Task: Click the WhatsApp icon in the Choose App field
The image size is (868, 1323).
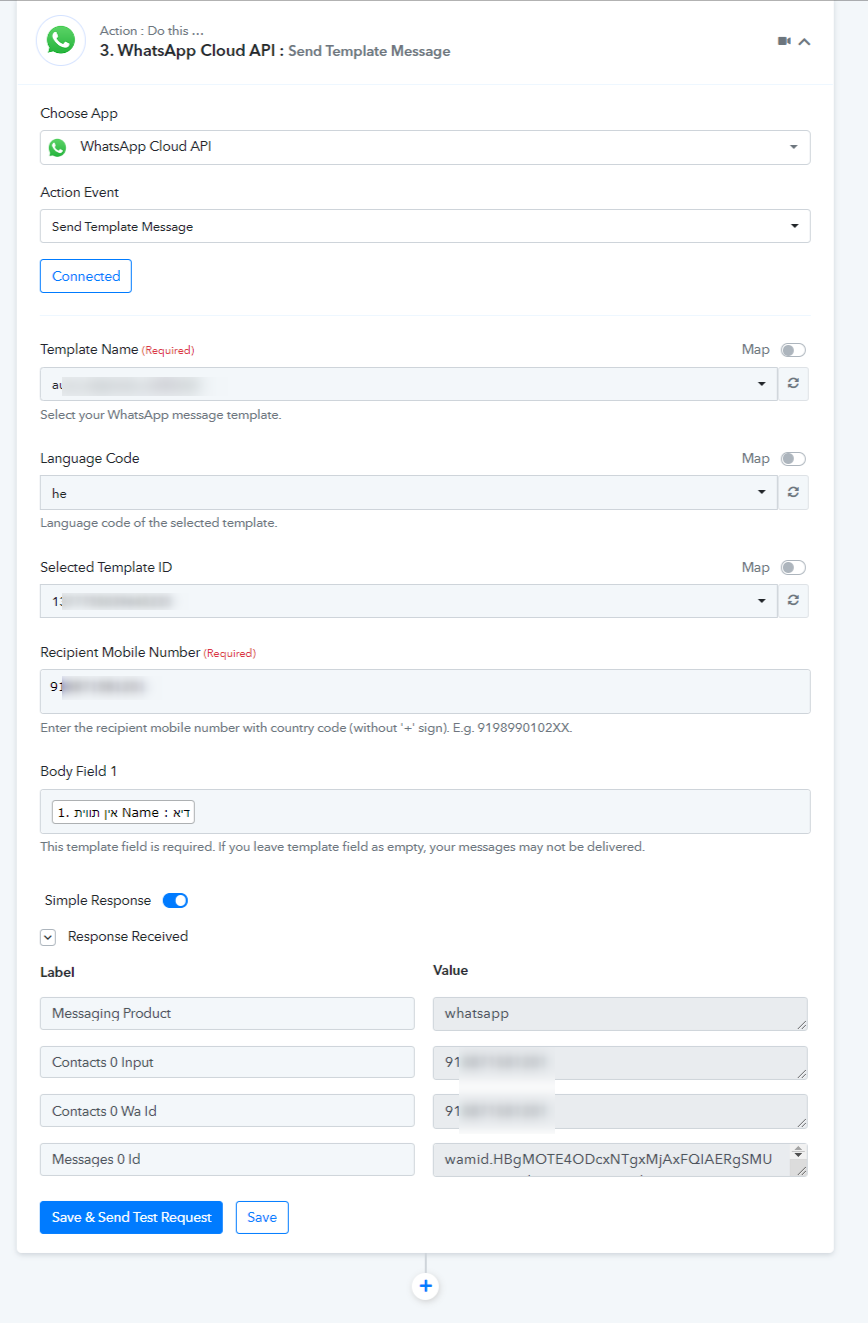Action: 58,147
